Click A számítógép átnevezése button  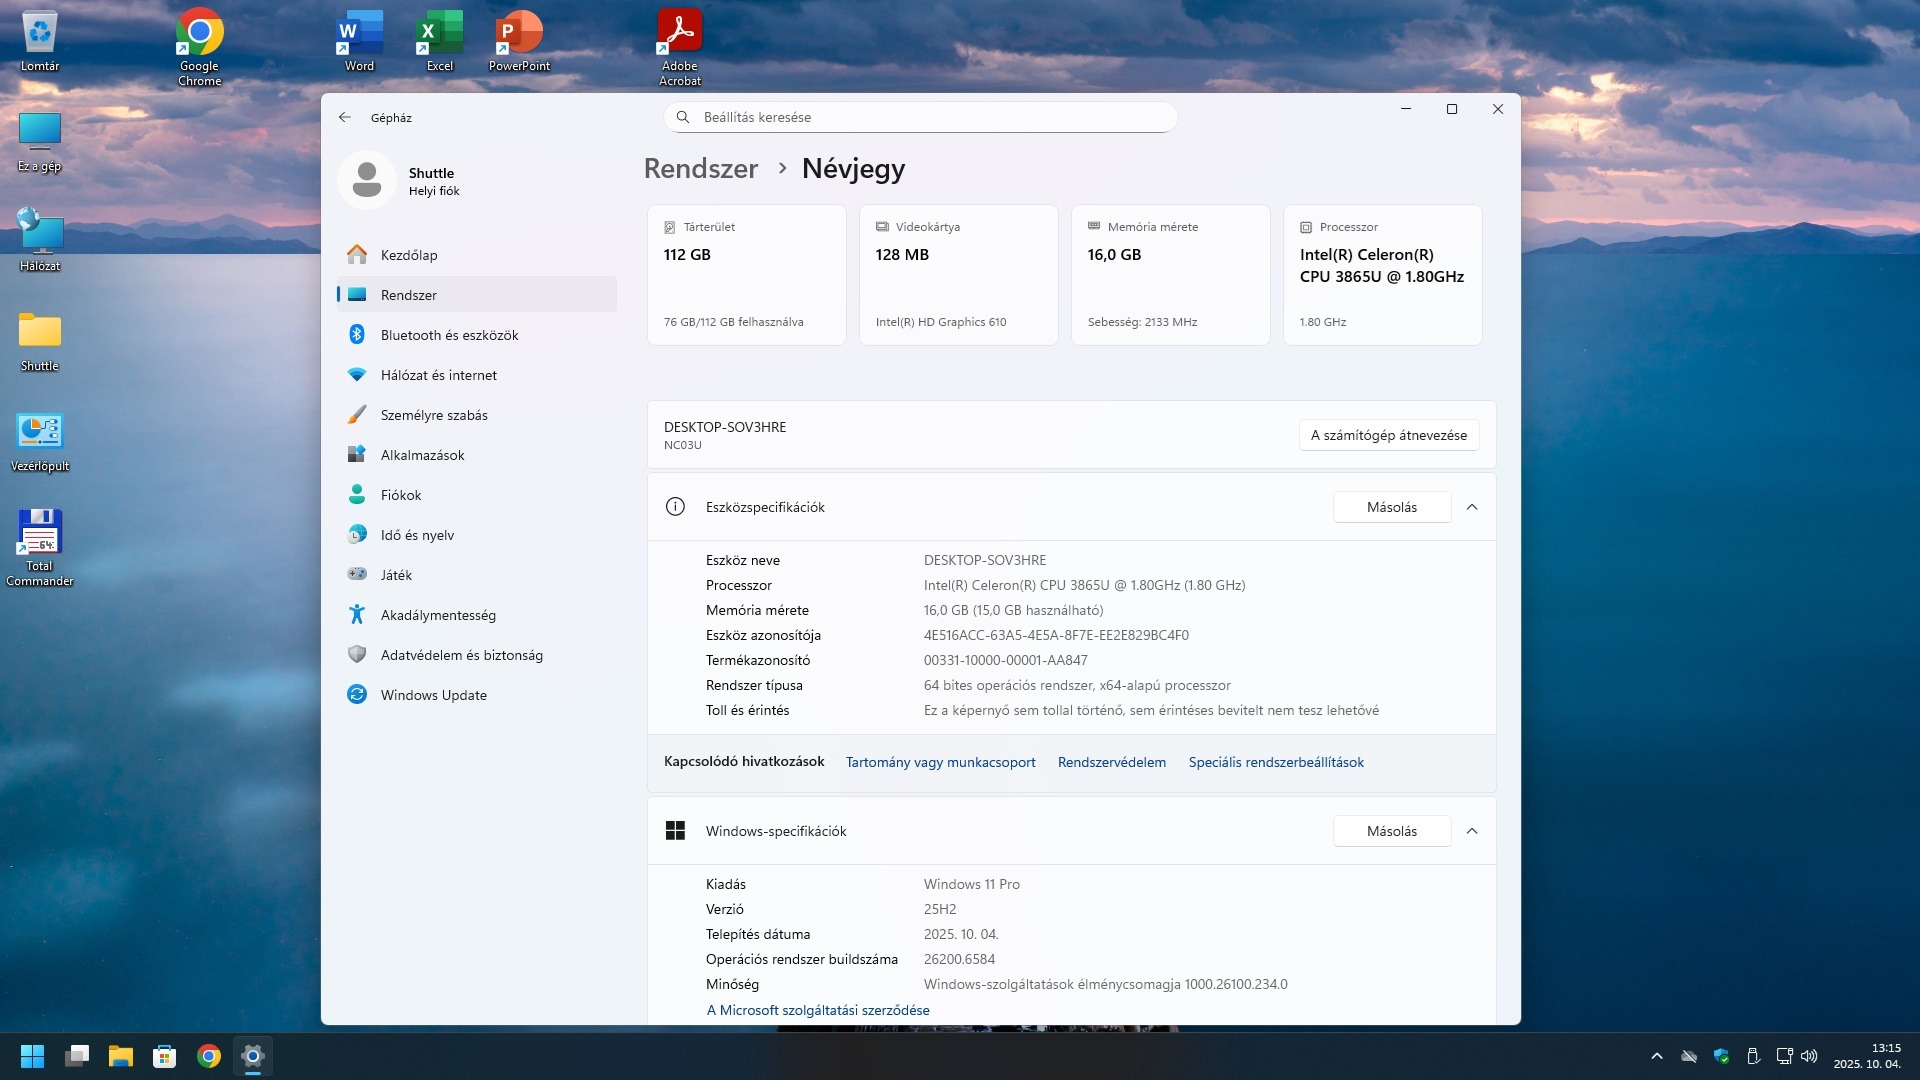[1388, 435]
